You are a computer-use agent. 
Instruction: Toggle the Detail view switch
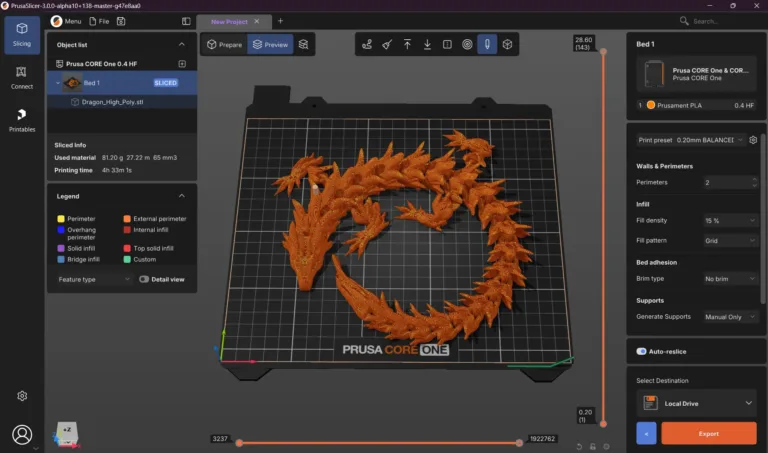pyautogui.click(x=144, y=279)
